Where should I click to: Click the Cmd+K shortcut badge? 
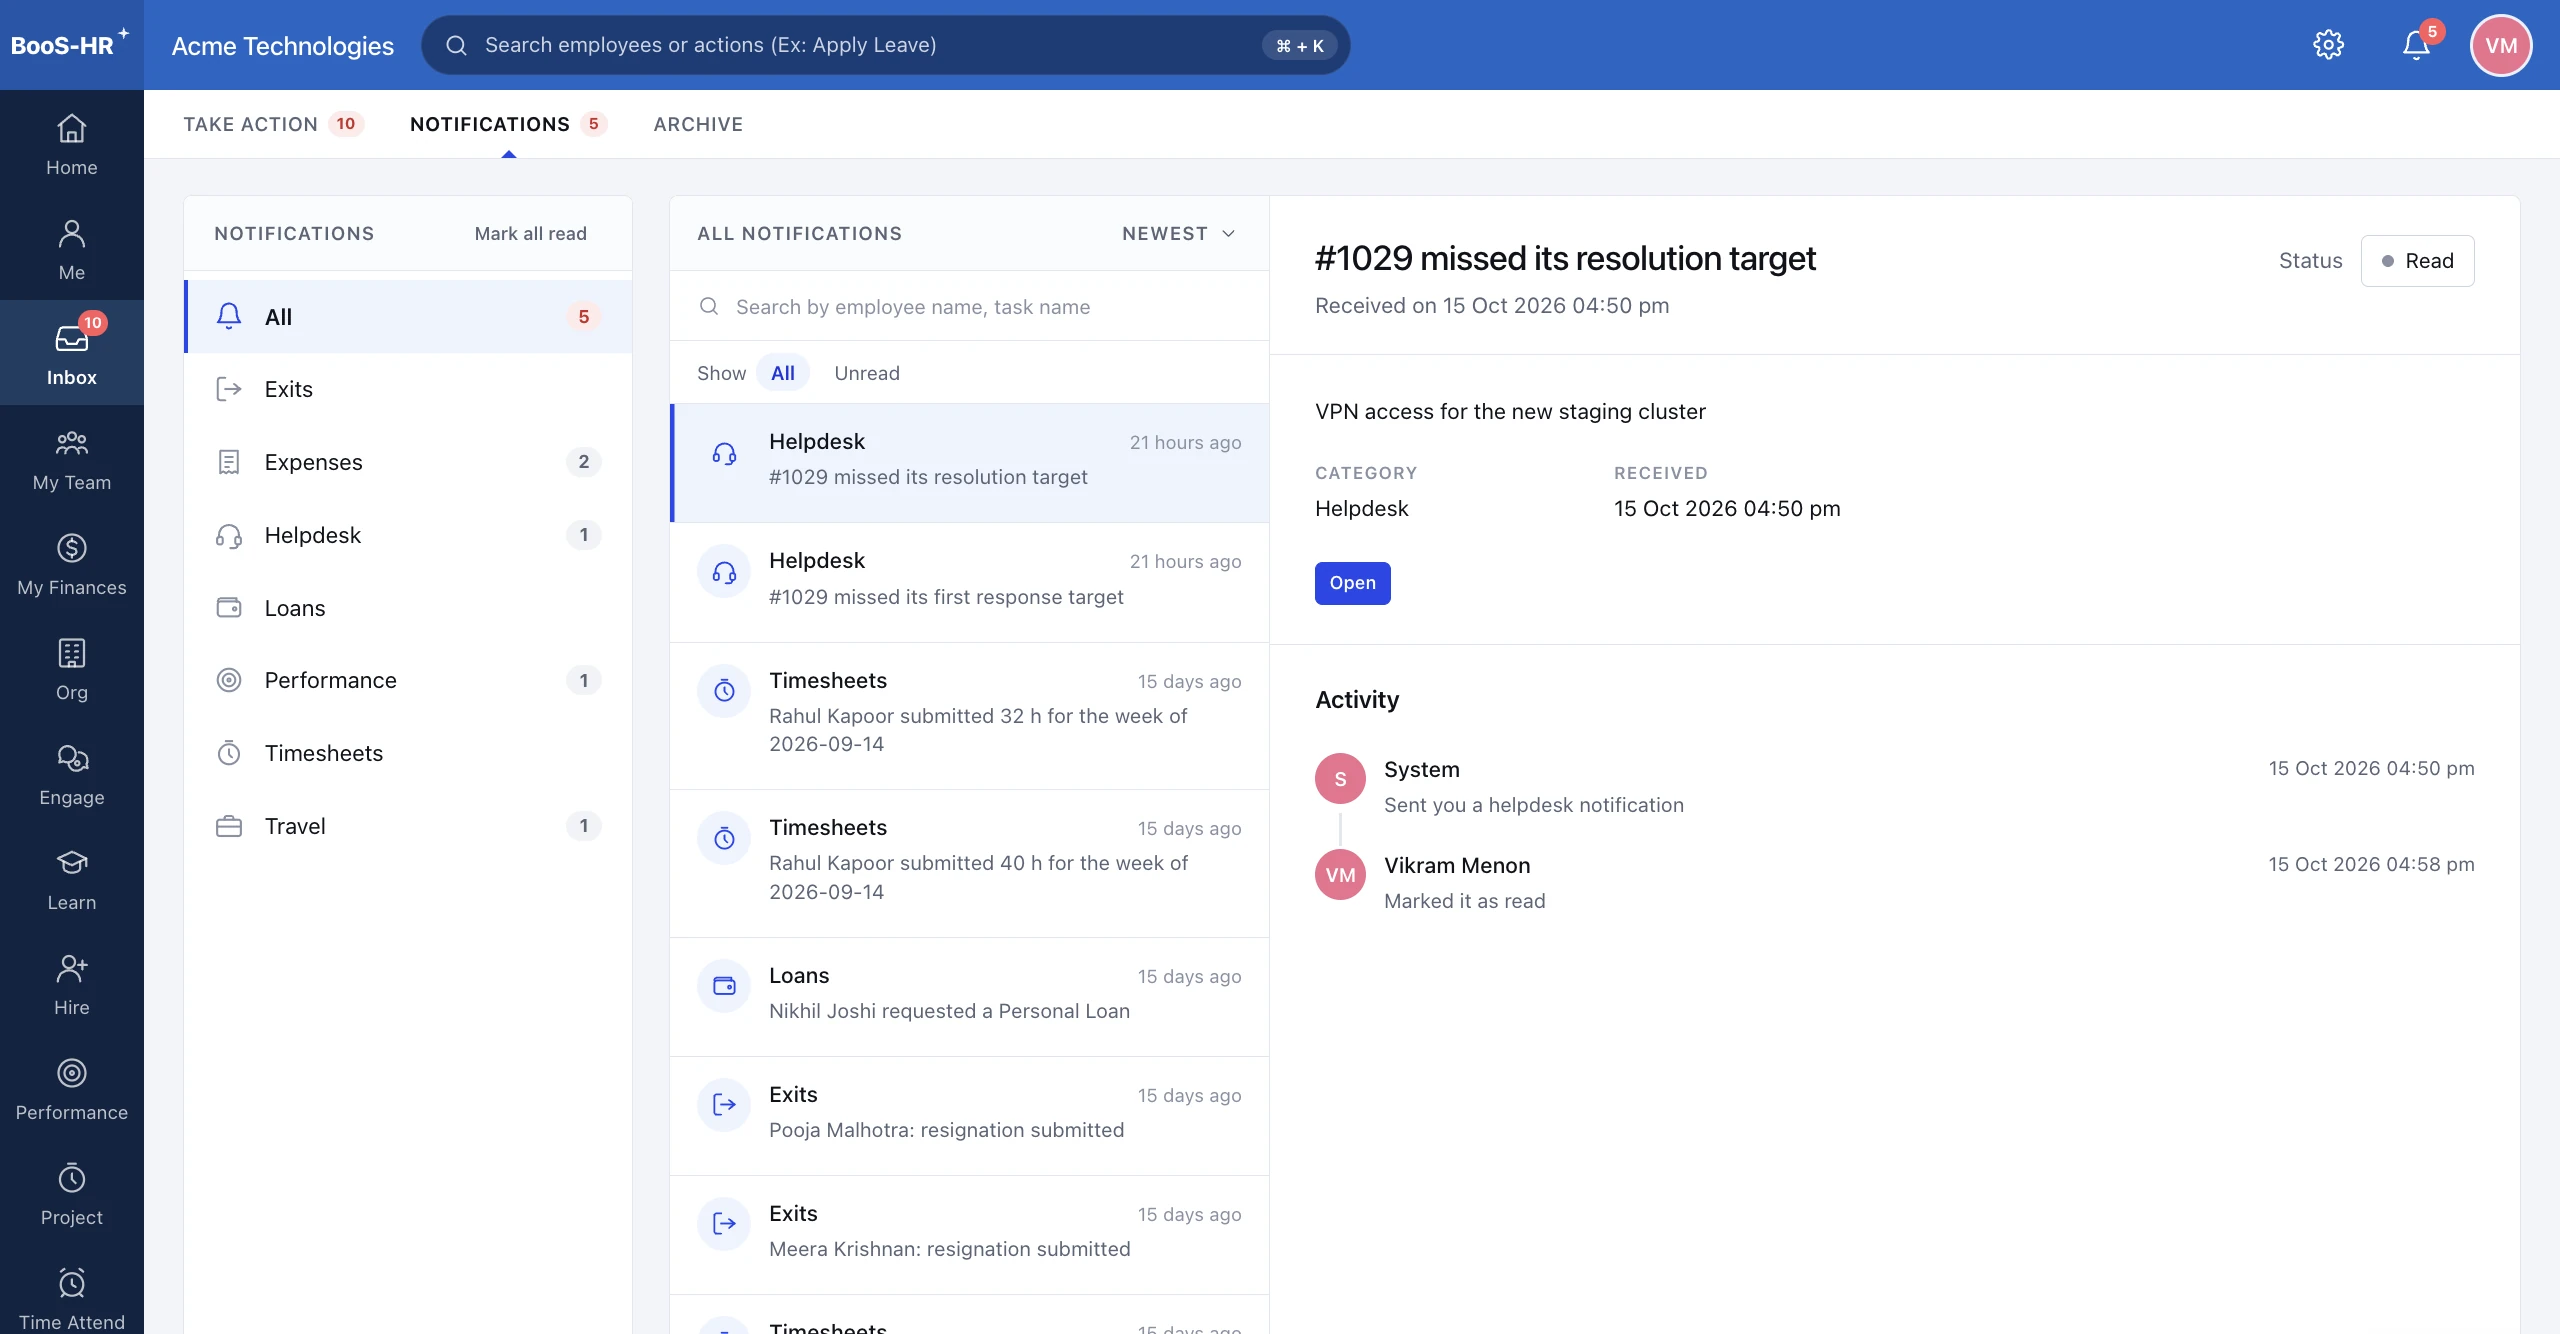[1299, 45]
